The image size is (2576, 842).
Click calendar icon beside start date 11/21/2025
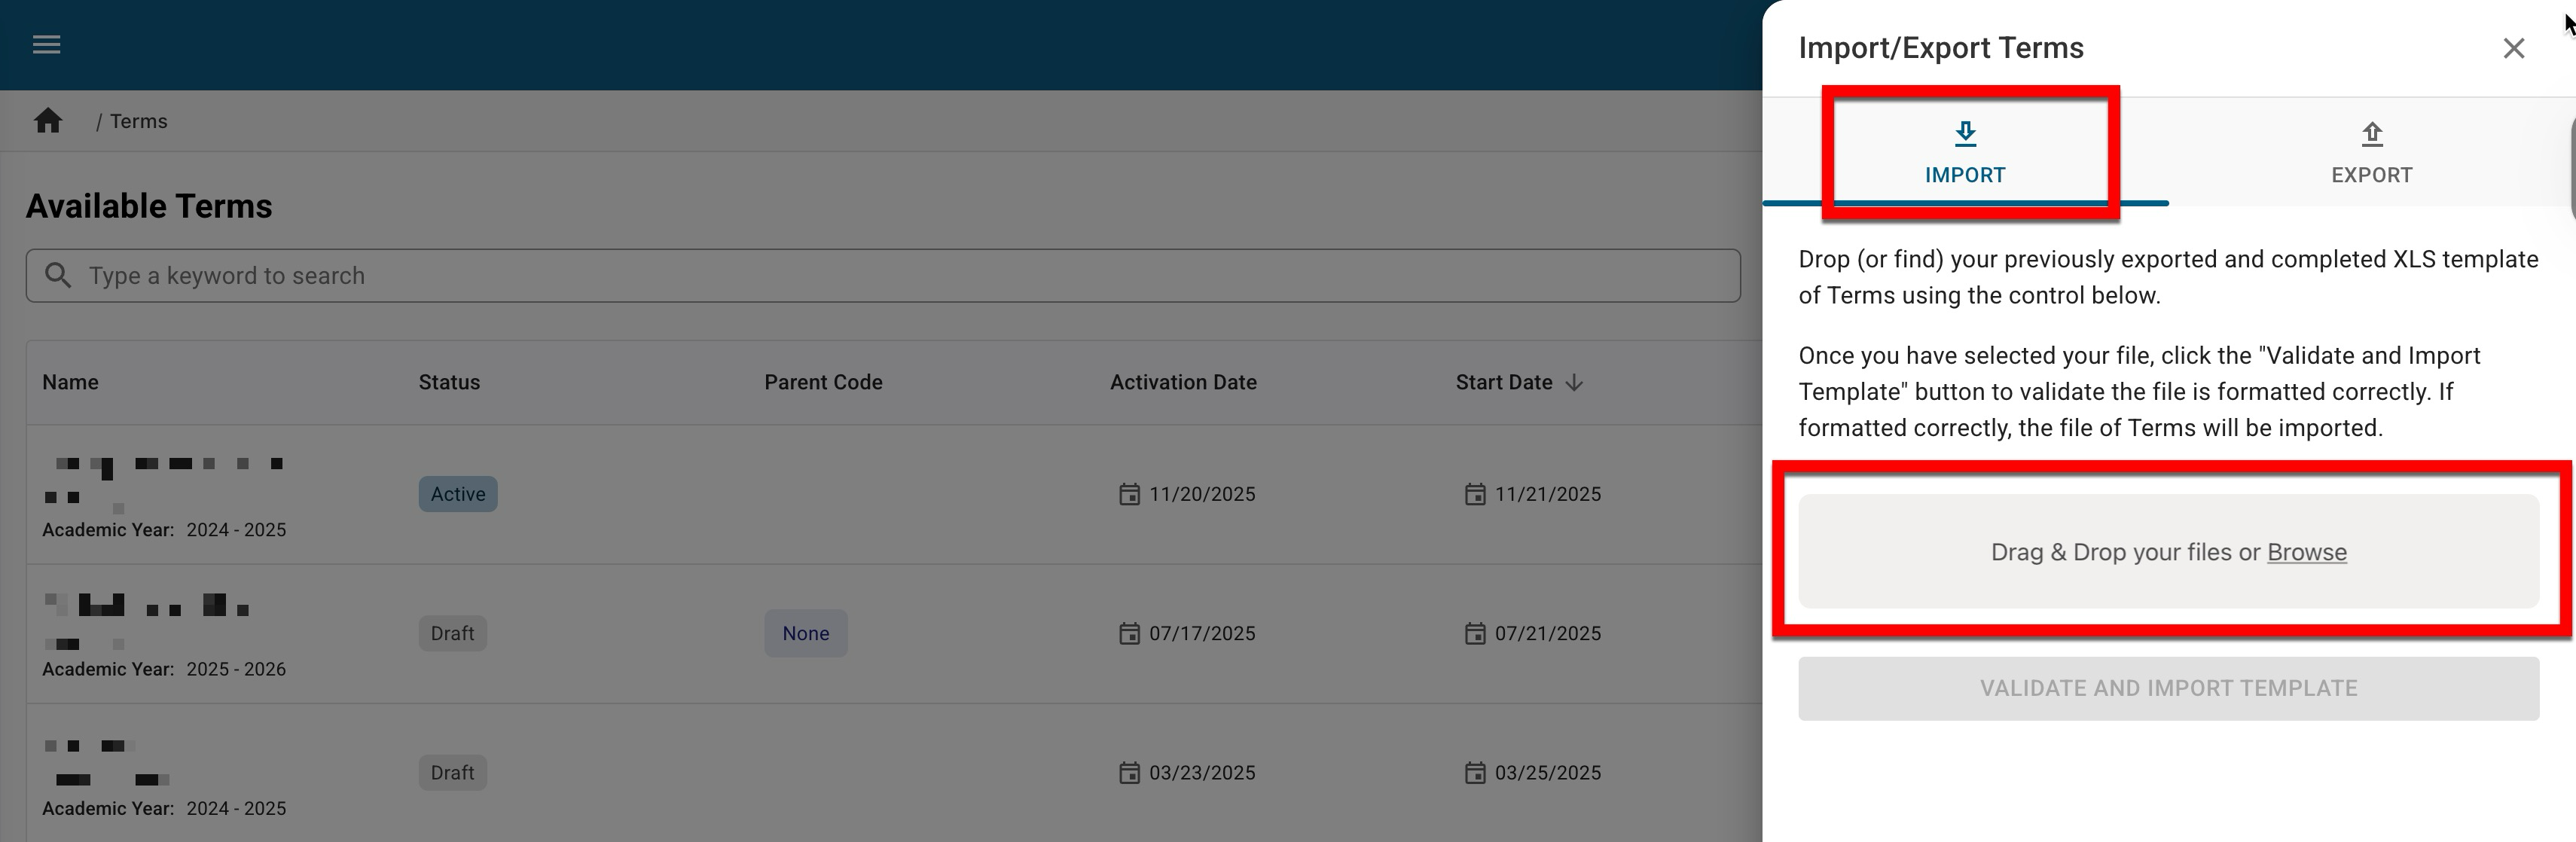(x=1475, y=494)
